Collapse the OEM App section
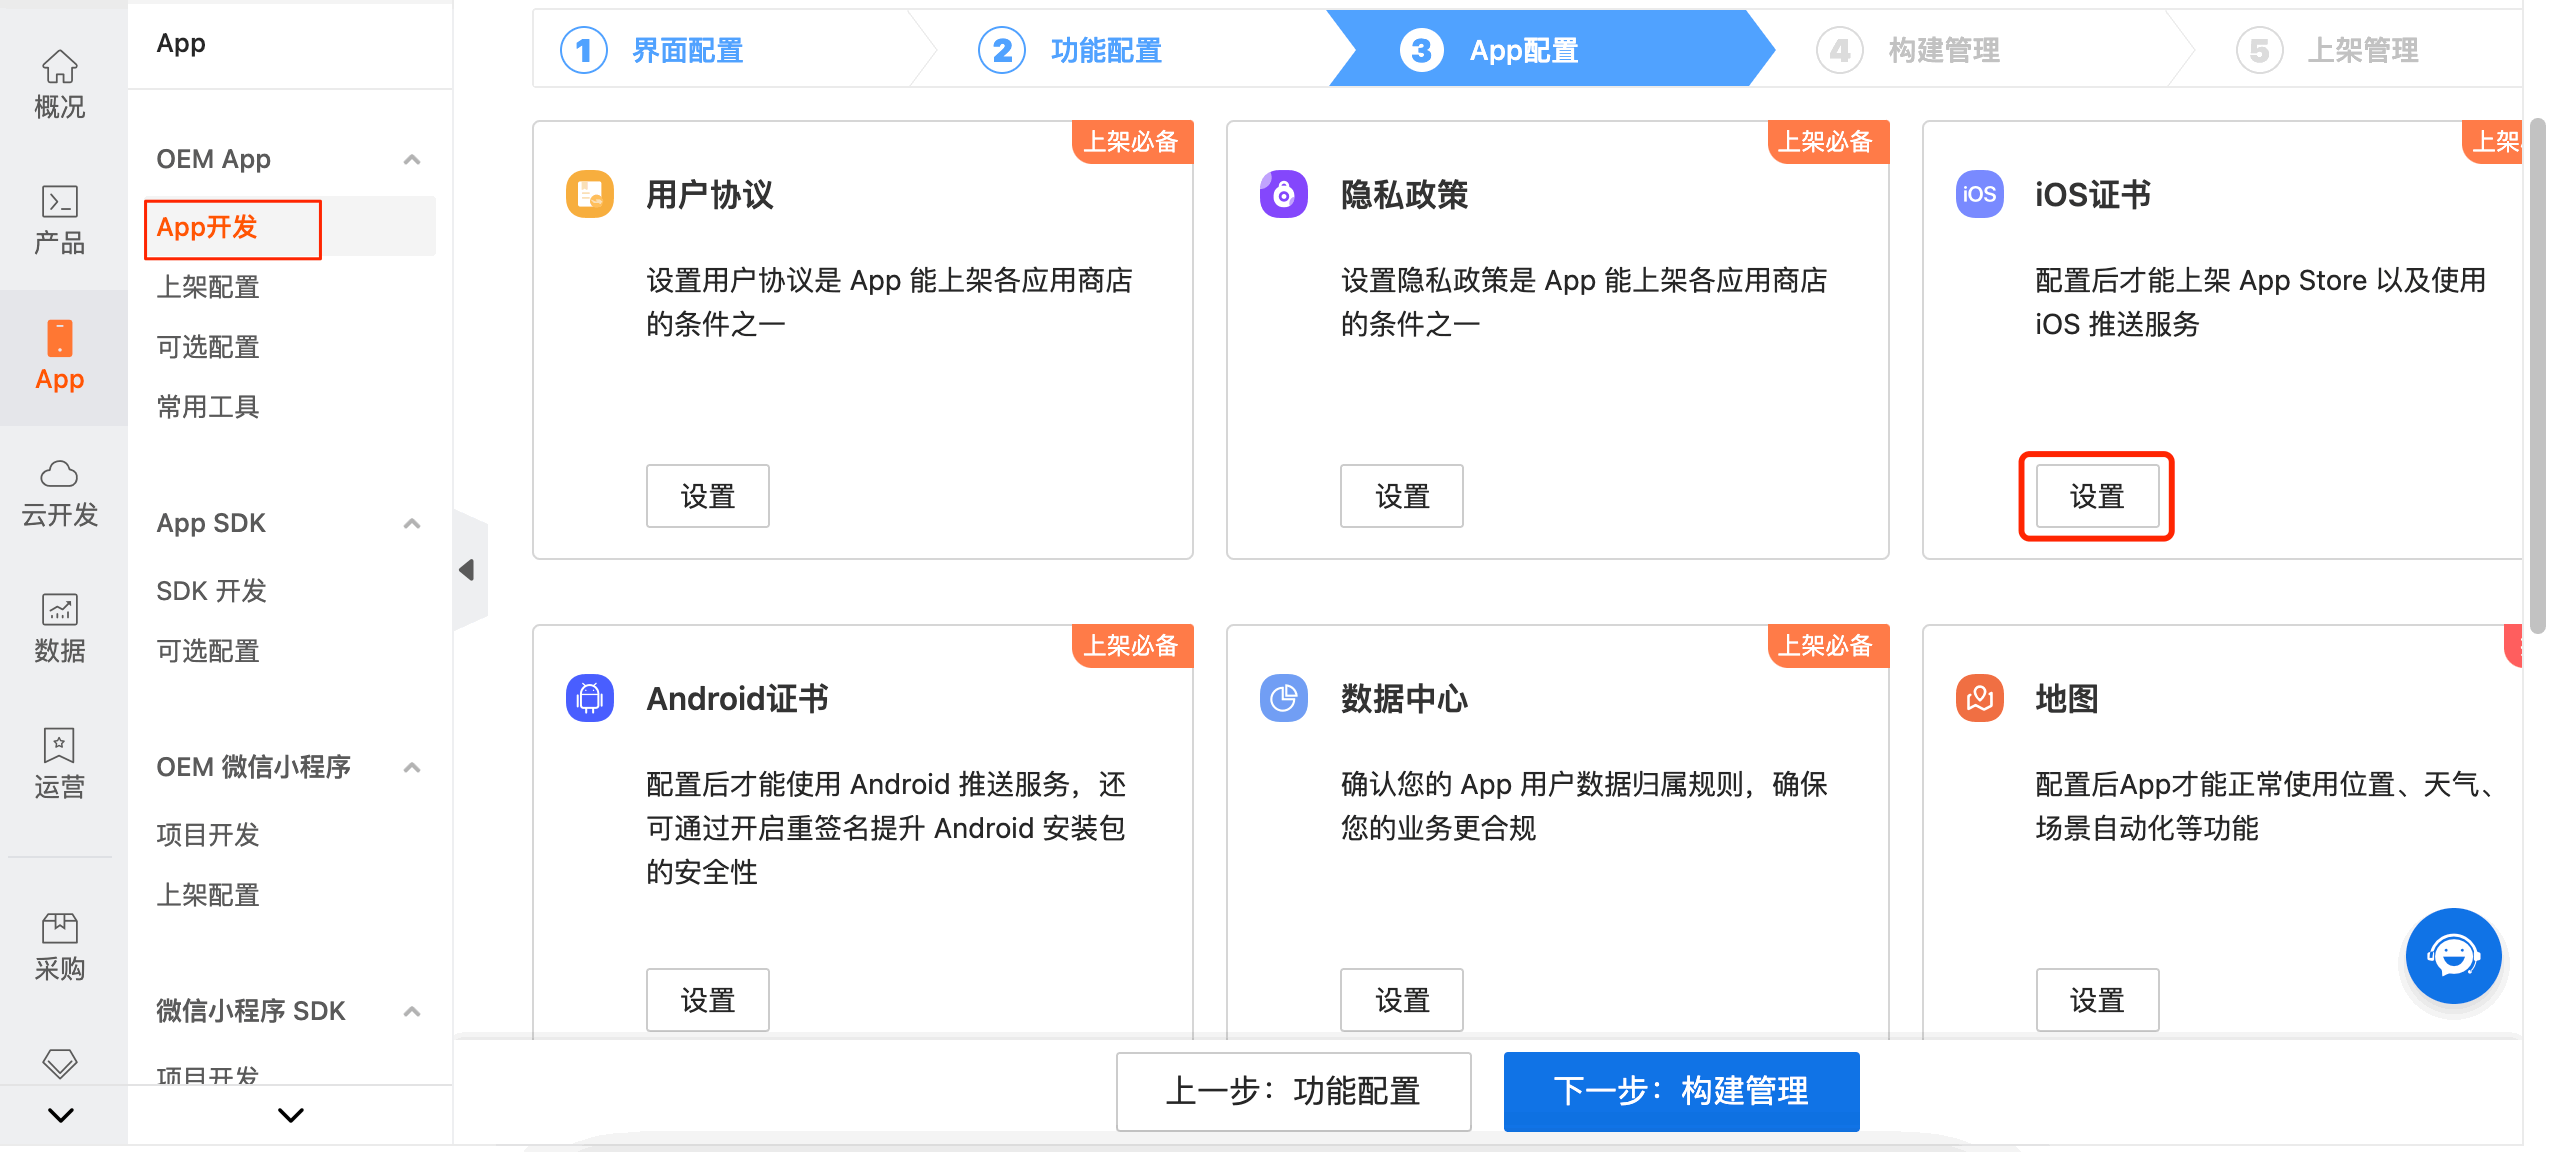The width and height of the screenshot is (2550, 1152). tap(411, 159)
